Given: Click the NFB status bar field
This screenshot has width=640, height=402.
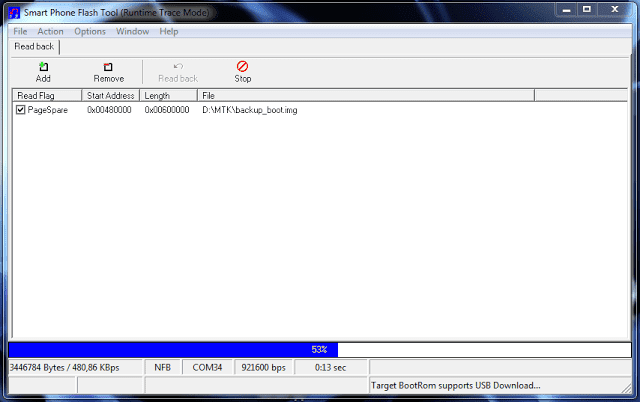Looking at the screenshot, I should (x=162, y=367).
